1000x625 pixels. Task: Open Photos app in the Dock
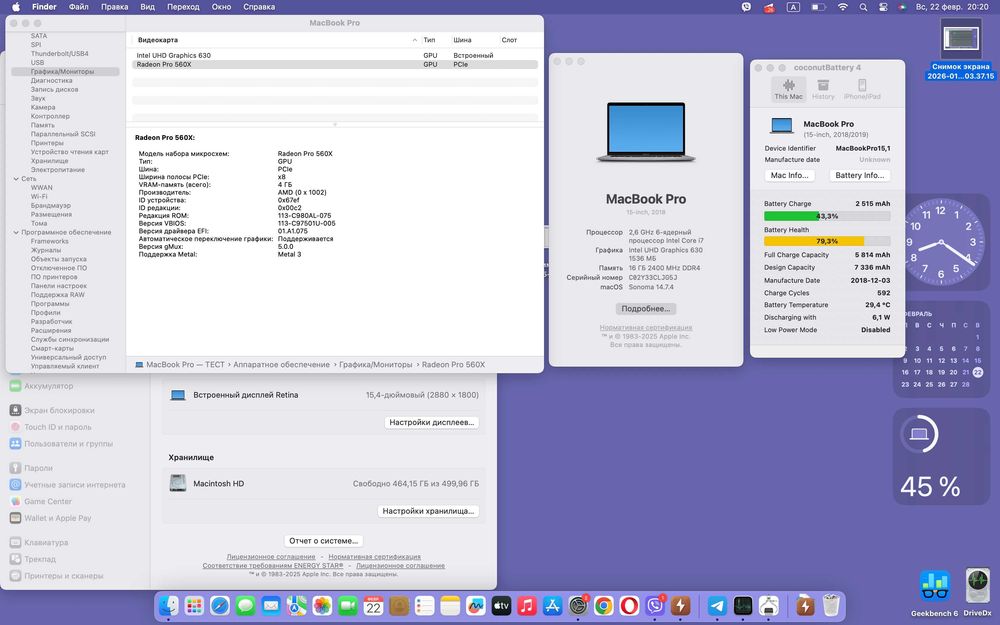tap(322, 605)
